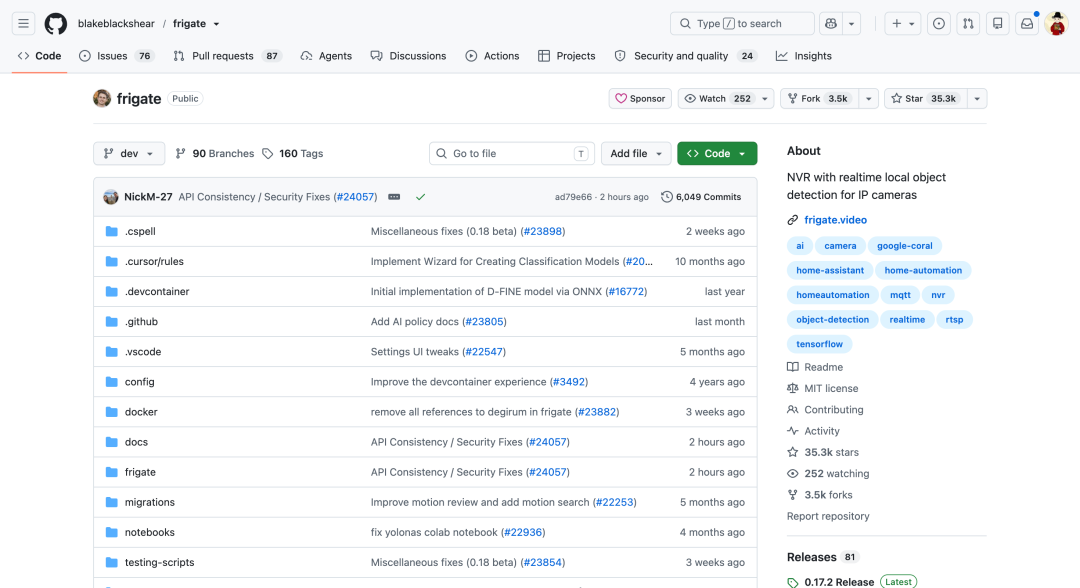Image resolution: width=1080 pixels, height=588 pixels.
Task: Click the migrations folder icon
Action: [112, 502]
